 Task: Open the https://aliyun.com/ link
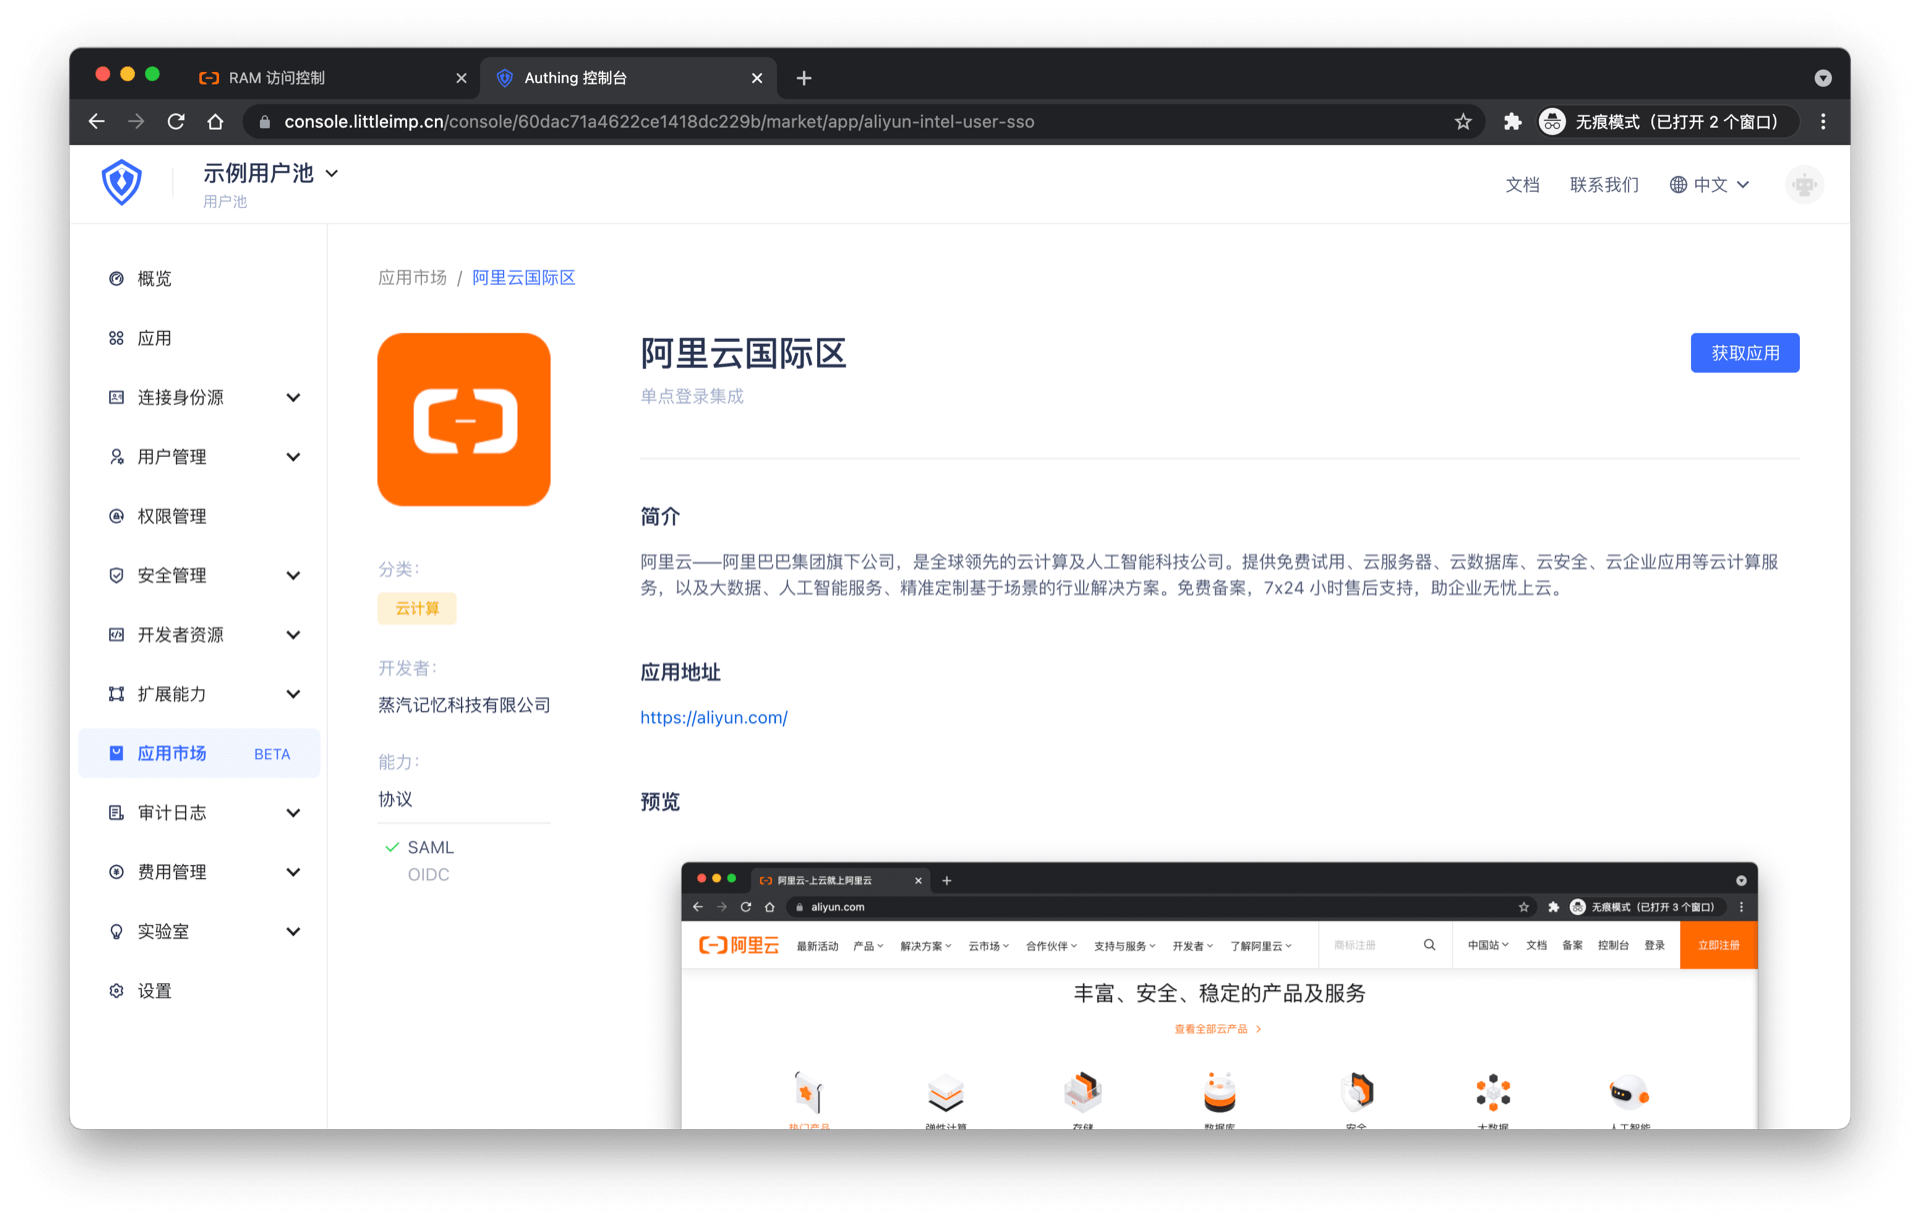(714, 717)
